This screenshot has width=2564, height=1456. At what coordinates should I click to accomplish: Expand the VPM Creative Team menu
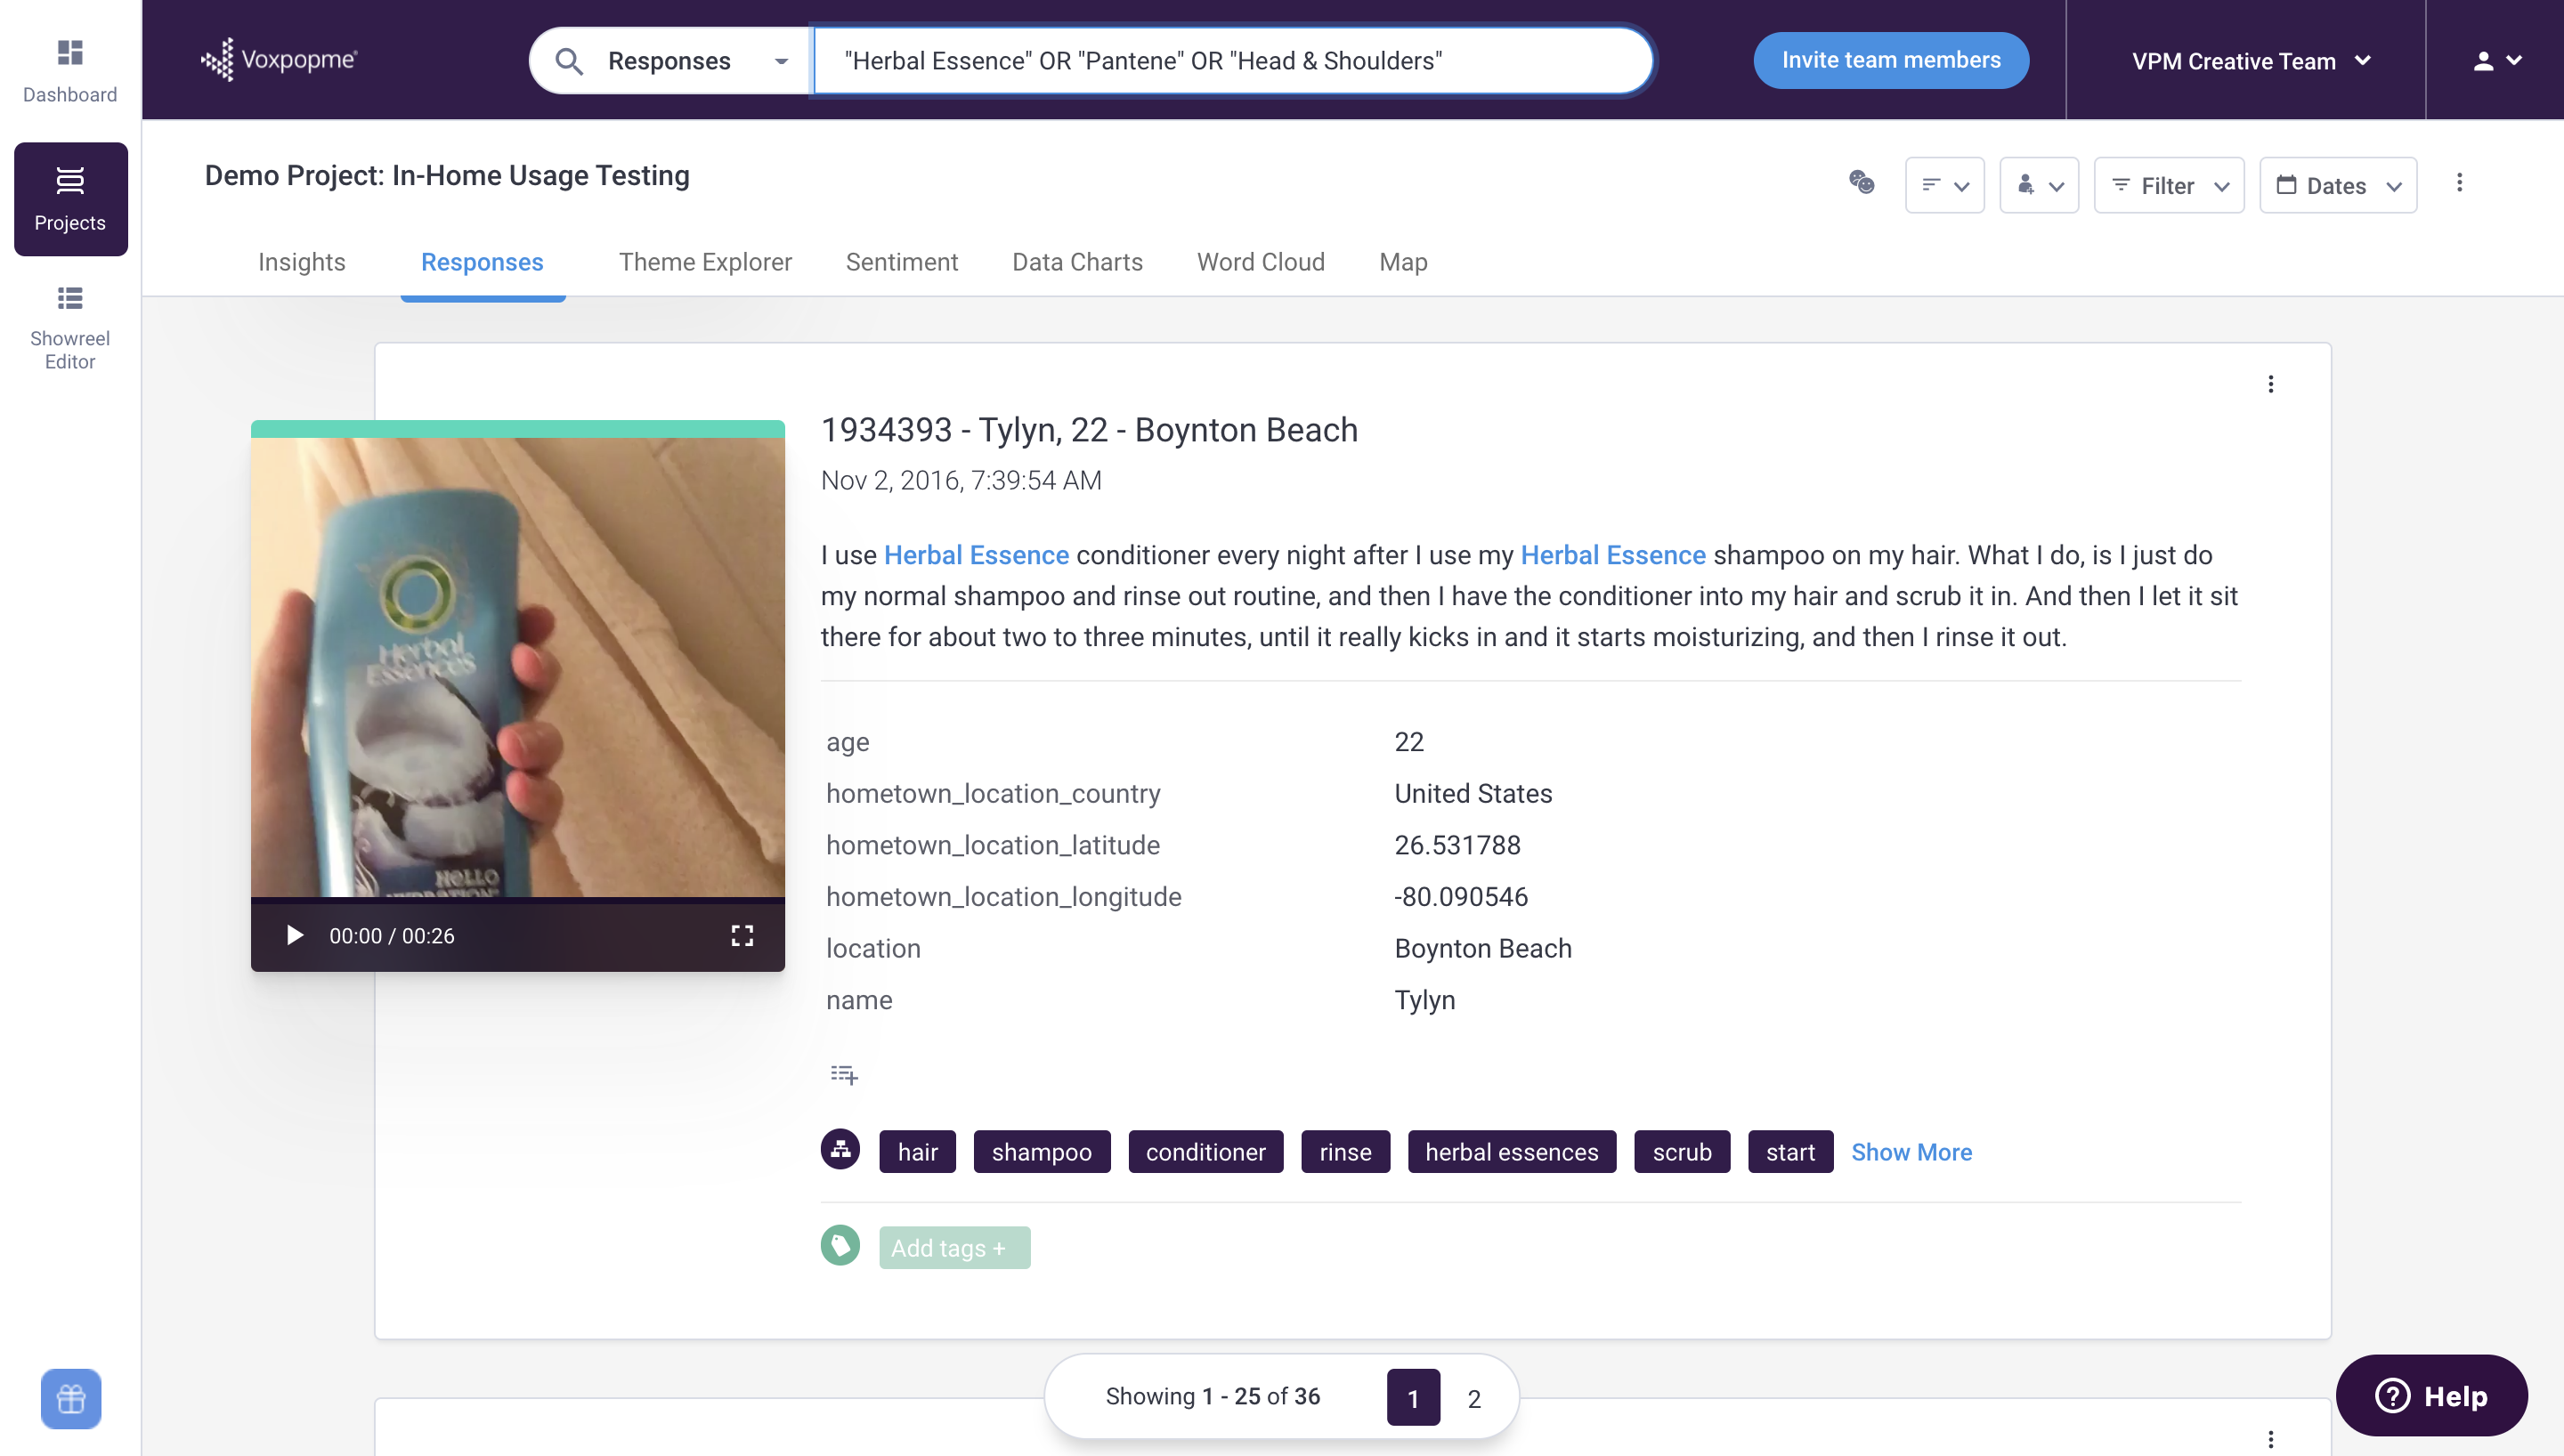[x=2251, y=61]
